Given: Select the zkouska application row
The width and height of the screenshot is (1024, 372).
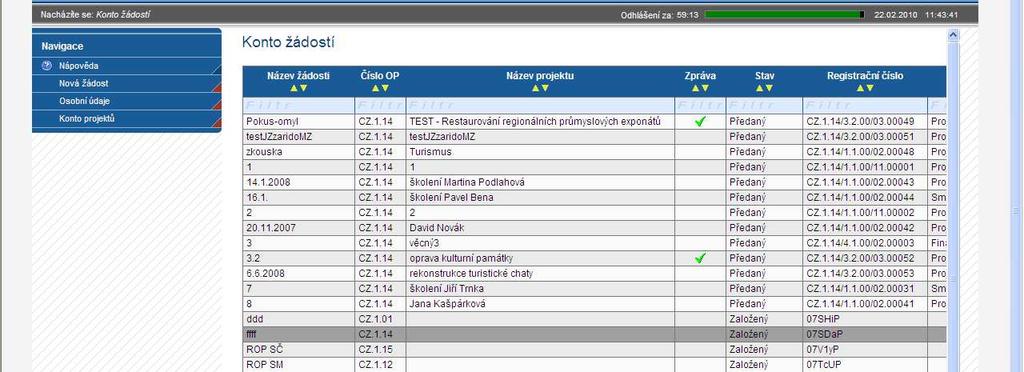Looking at the screenshot, I should (x=594, y=152).
